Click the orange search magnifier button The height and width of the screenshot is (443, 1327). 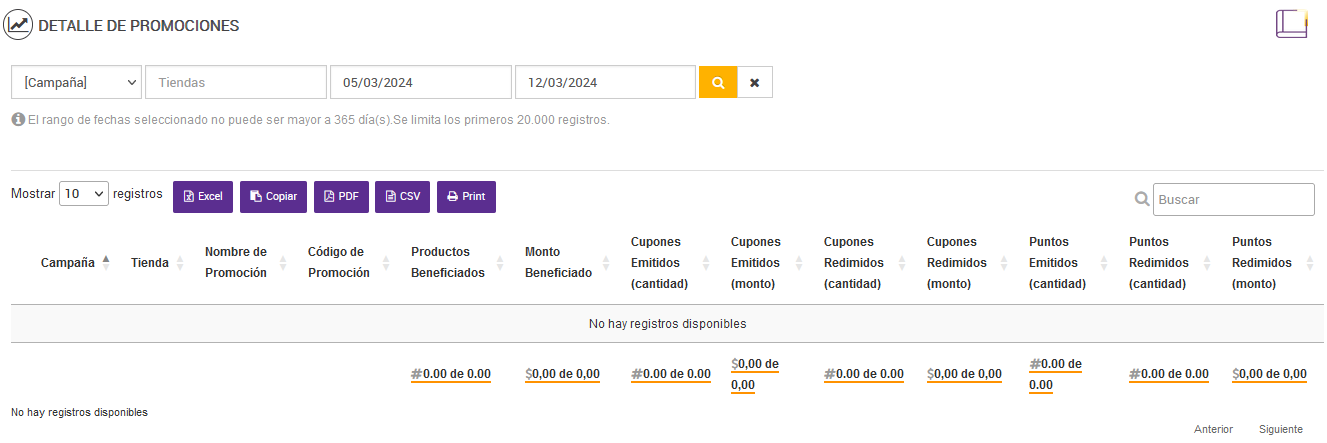tap(718, 82)
